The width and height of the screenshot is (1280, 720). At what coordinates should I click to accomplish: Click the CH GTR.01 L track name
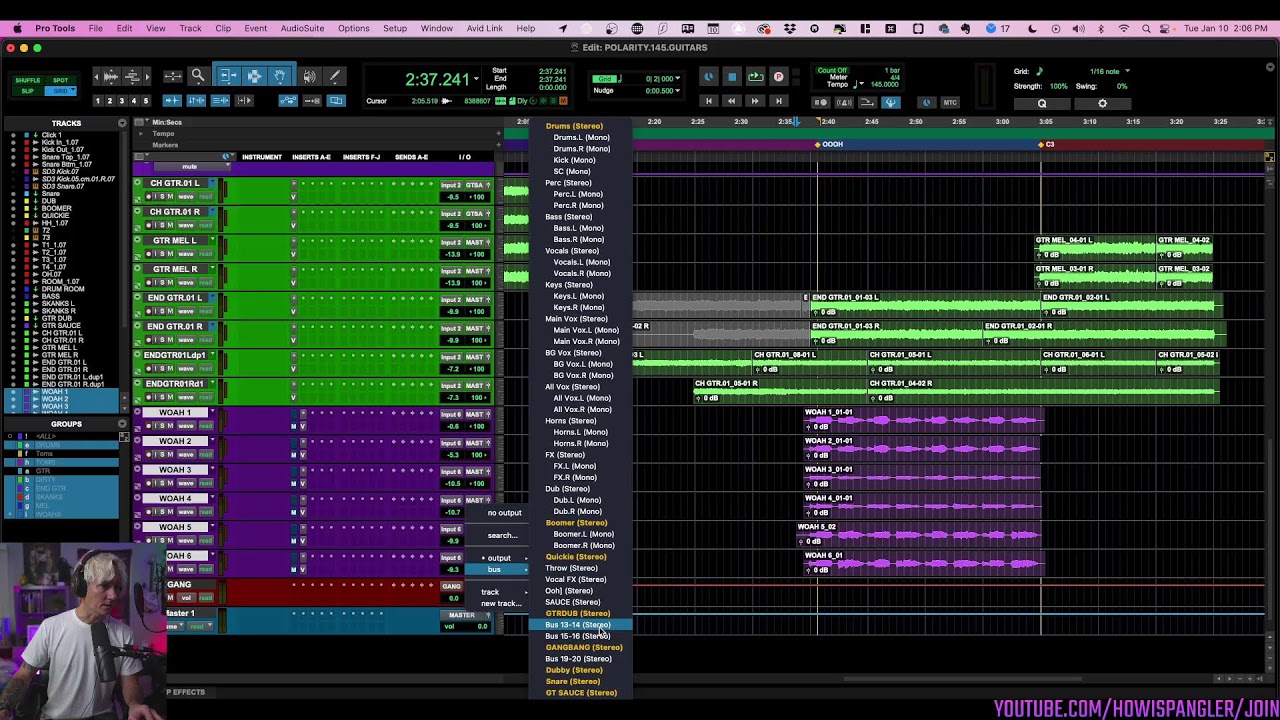click(x=175, y=184)
